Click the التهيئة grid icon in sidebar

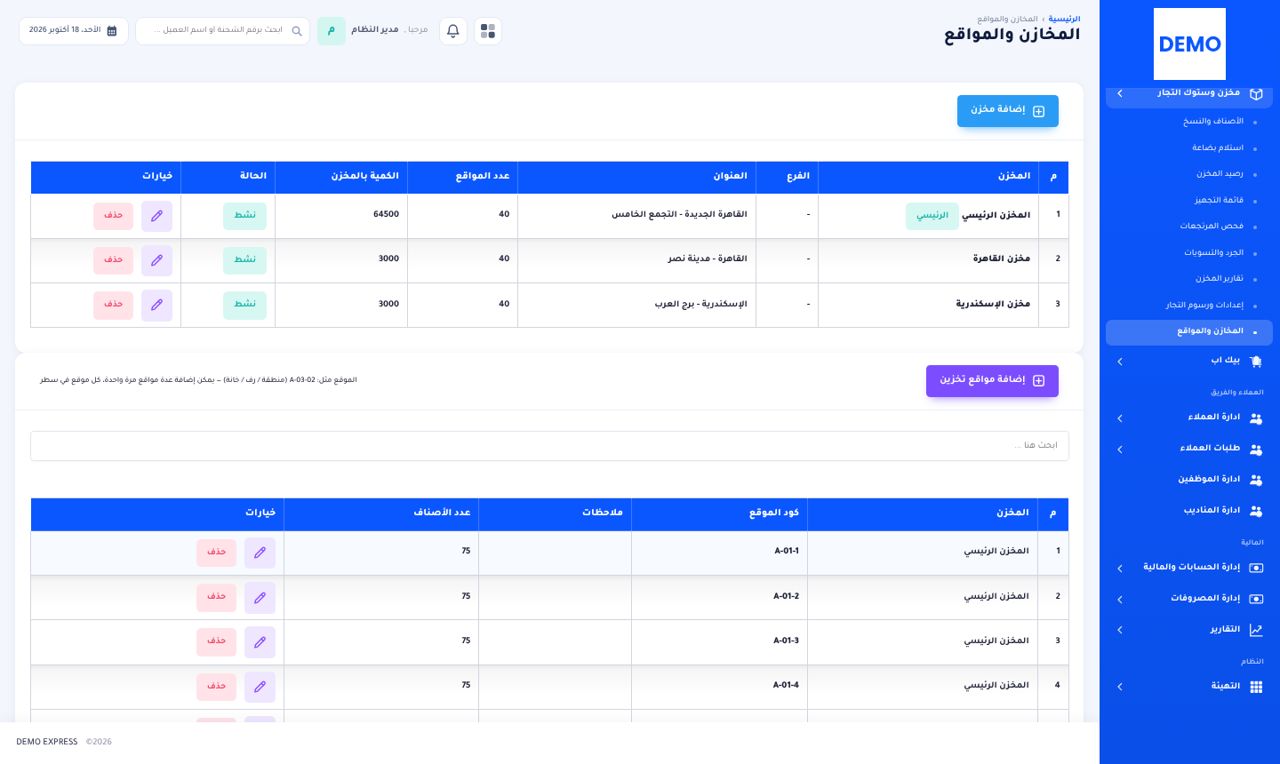(1256, 687)
